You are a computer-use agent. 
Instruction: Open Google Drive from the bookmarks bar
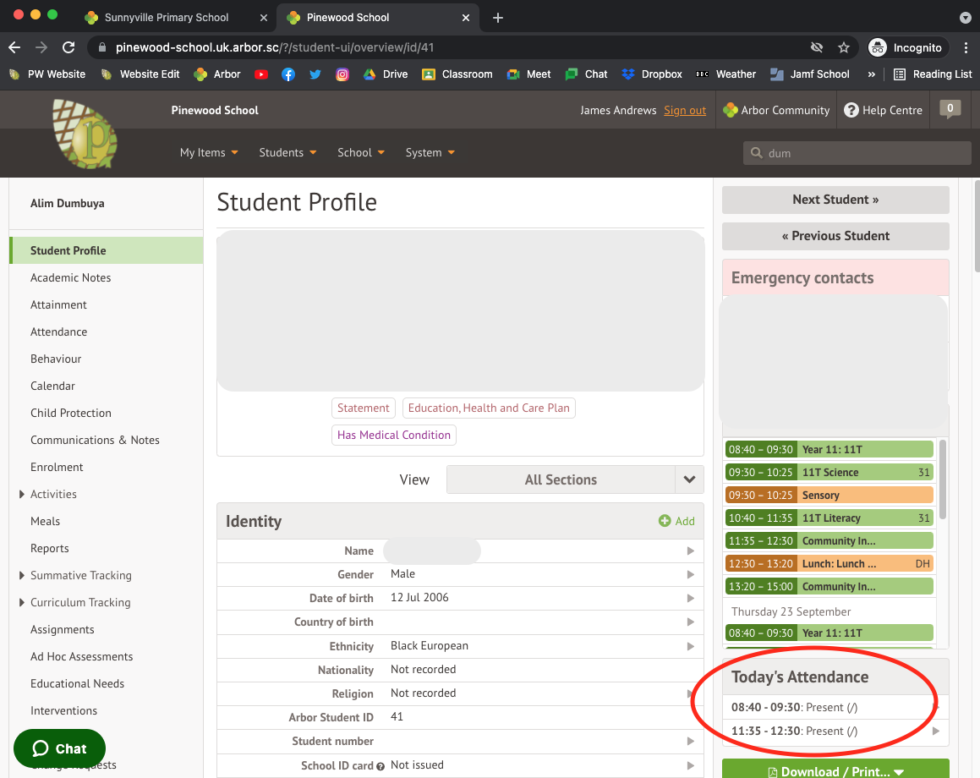(385, 73)
